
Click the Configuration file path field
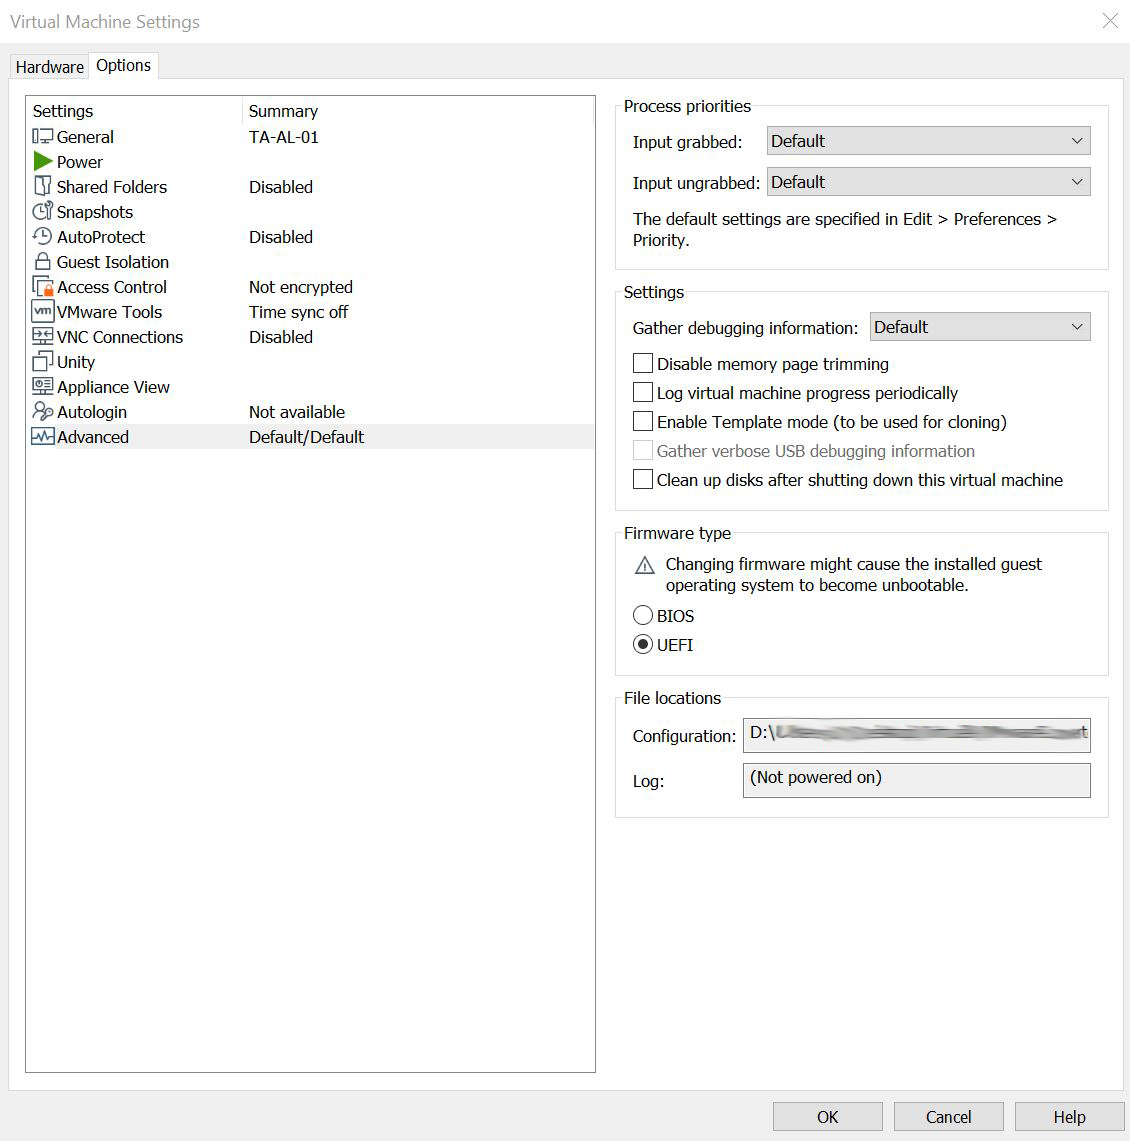[916, 734]
